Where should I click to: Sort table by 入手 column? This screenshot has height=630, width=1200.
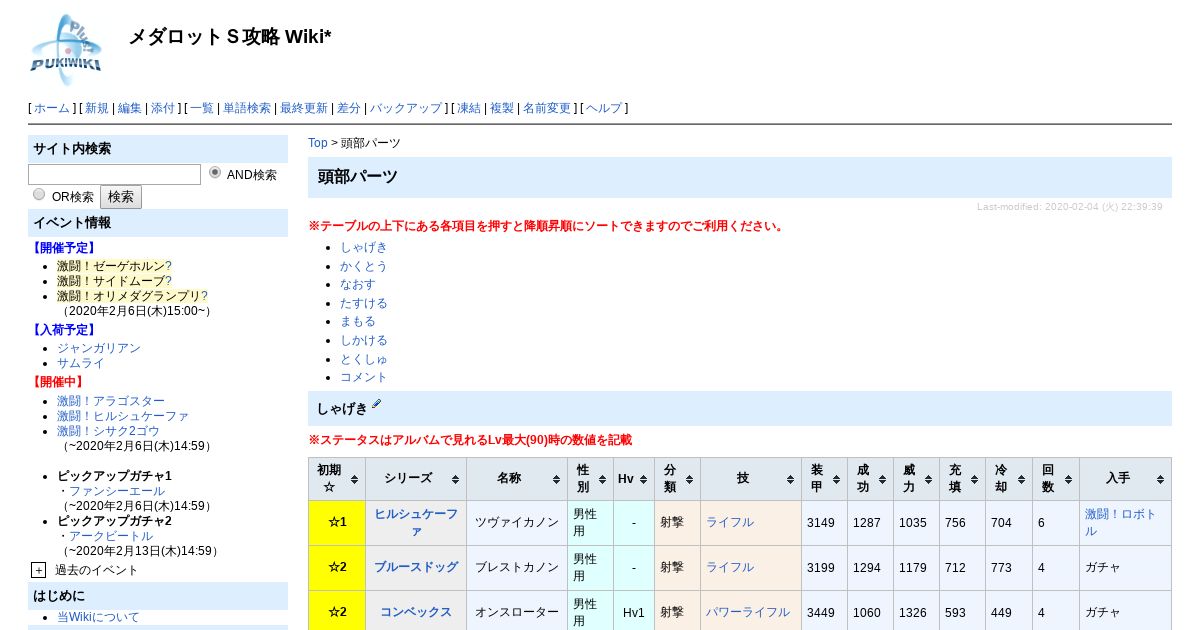point(1125,479)
